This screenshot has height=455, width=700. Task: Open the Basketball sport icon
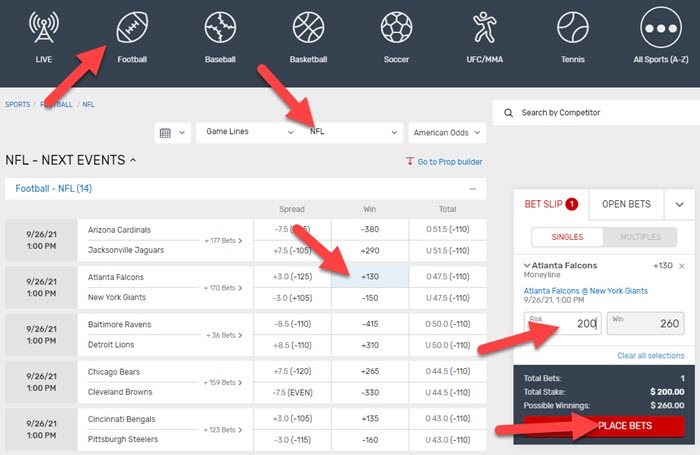coord(308,36)
